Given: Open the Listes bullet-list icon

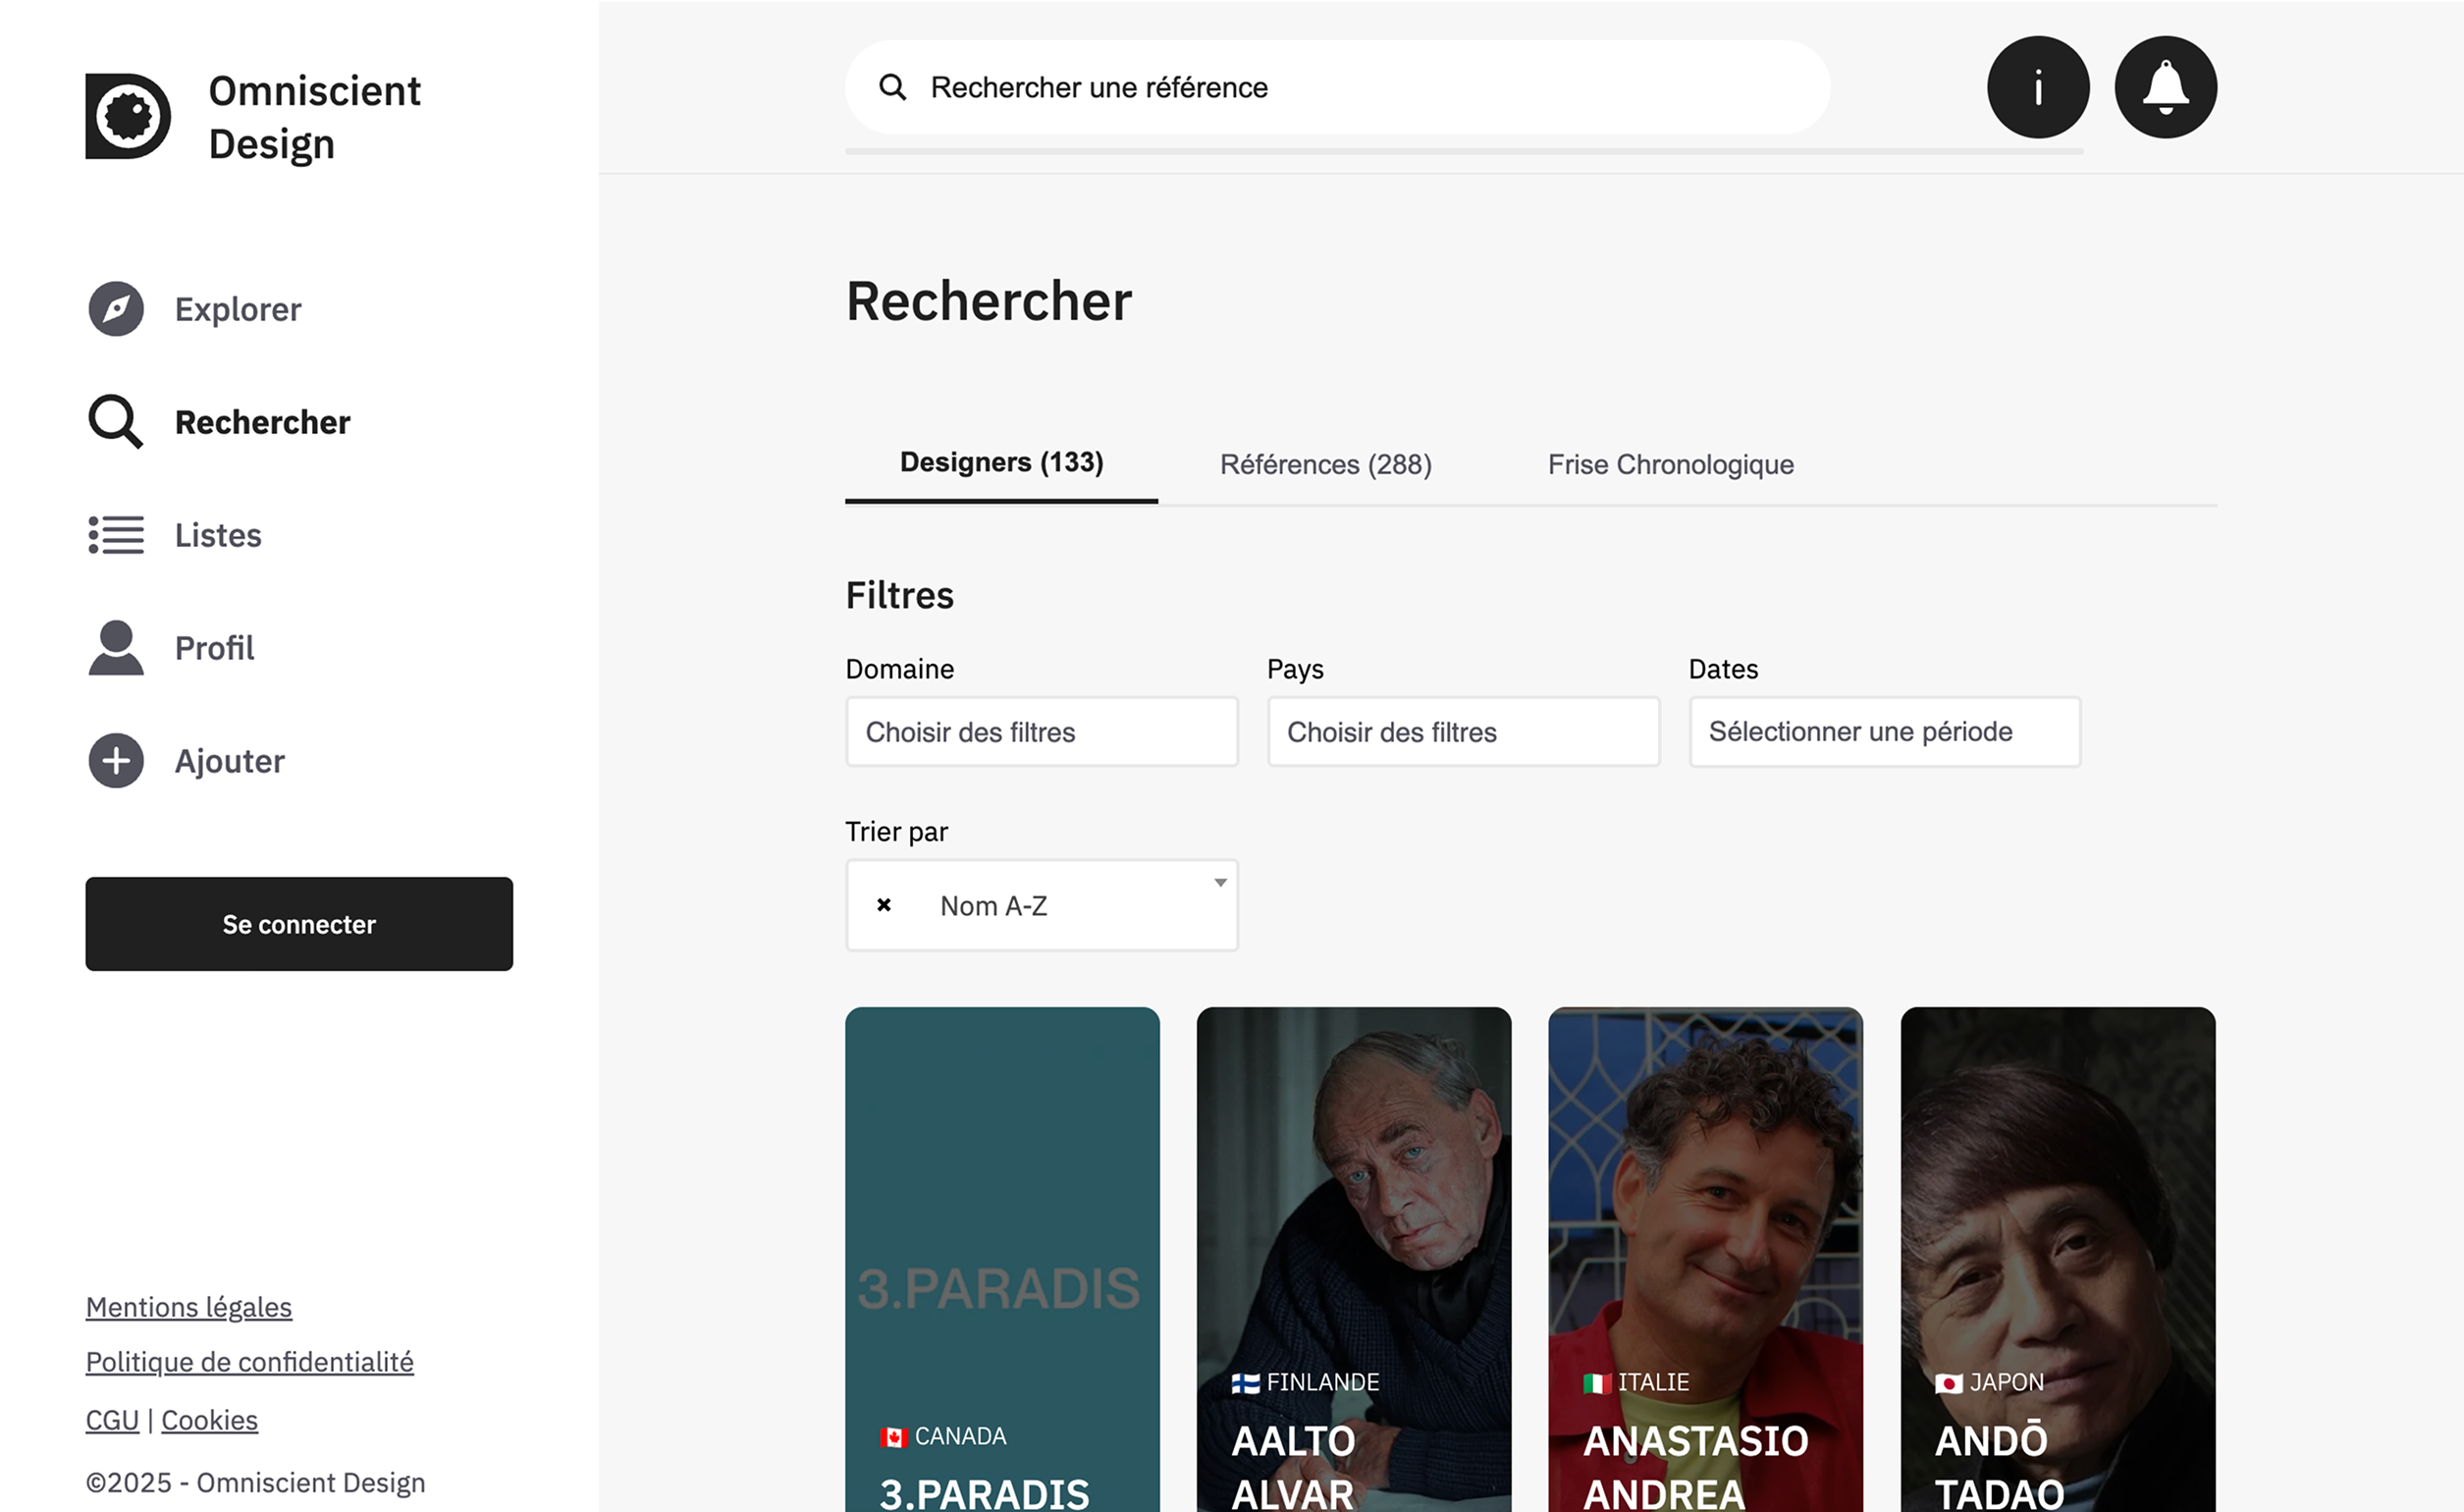Looking at the screenshot, I should click(x=116, y=535).
